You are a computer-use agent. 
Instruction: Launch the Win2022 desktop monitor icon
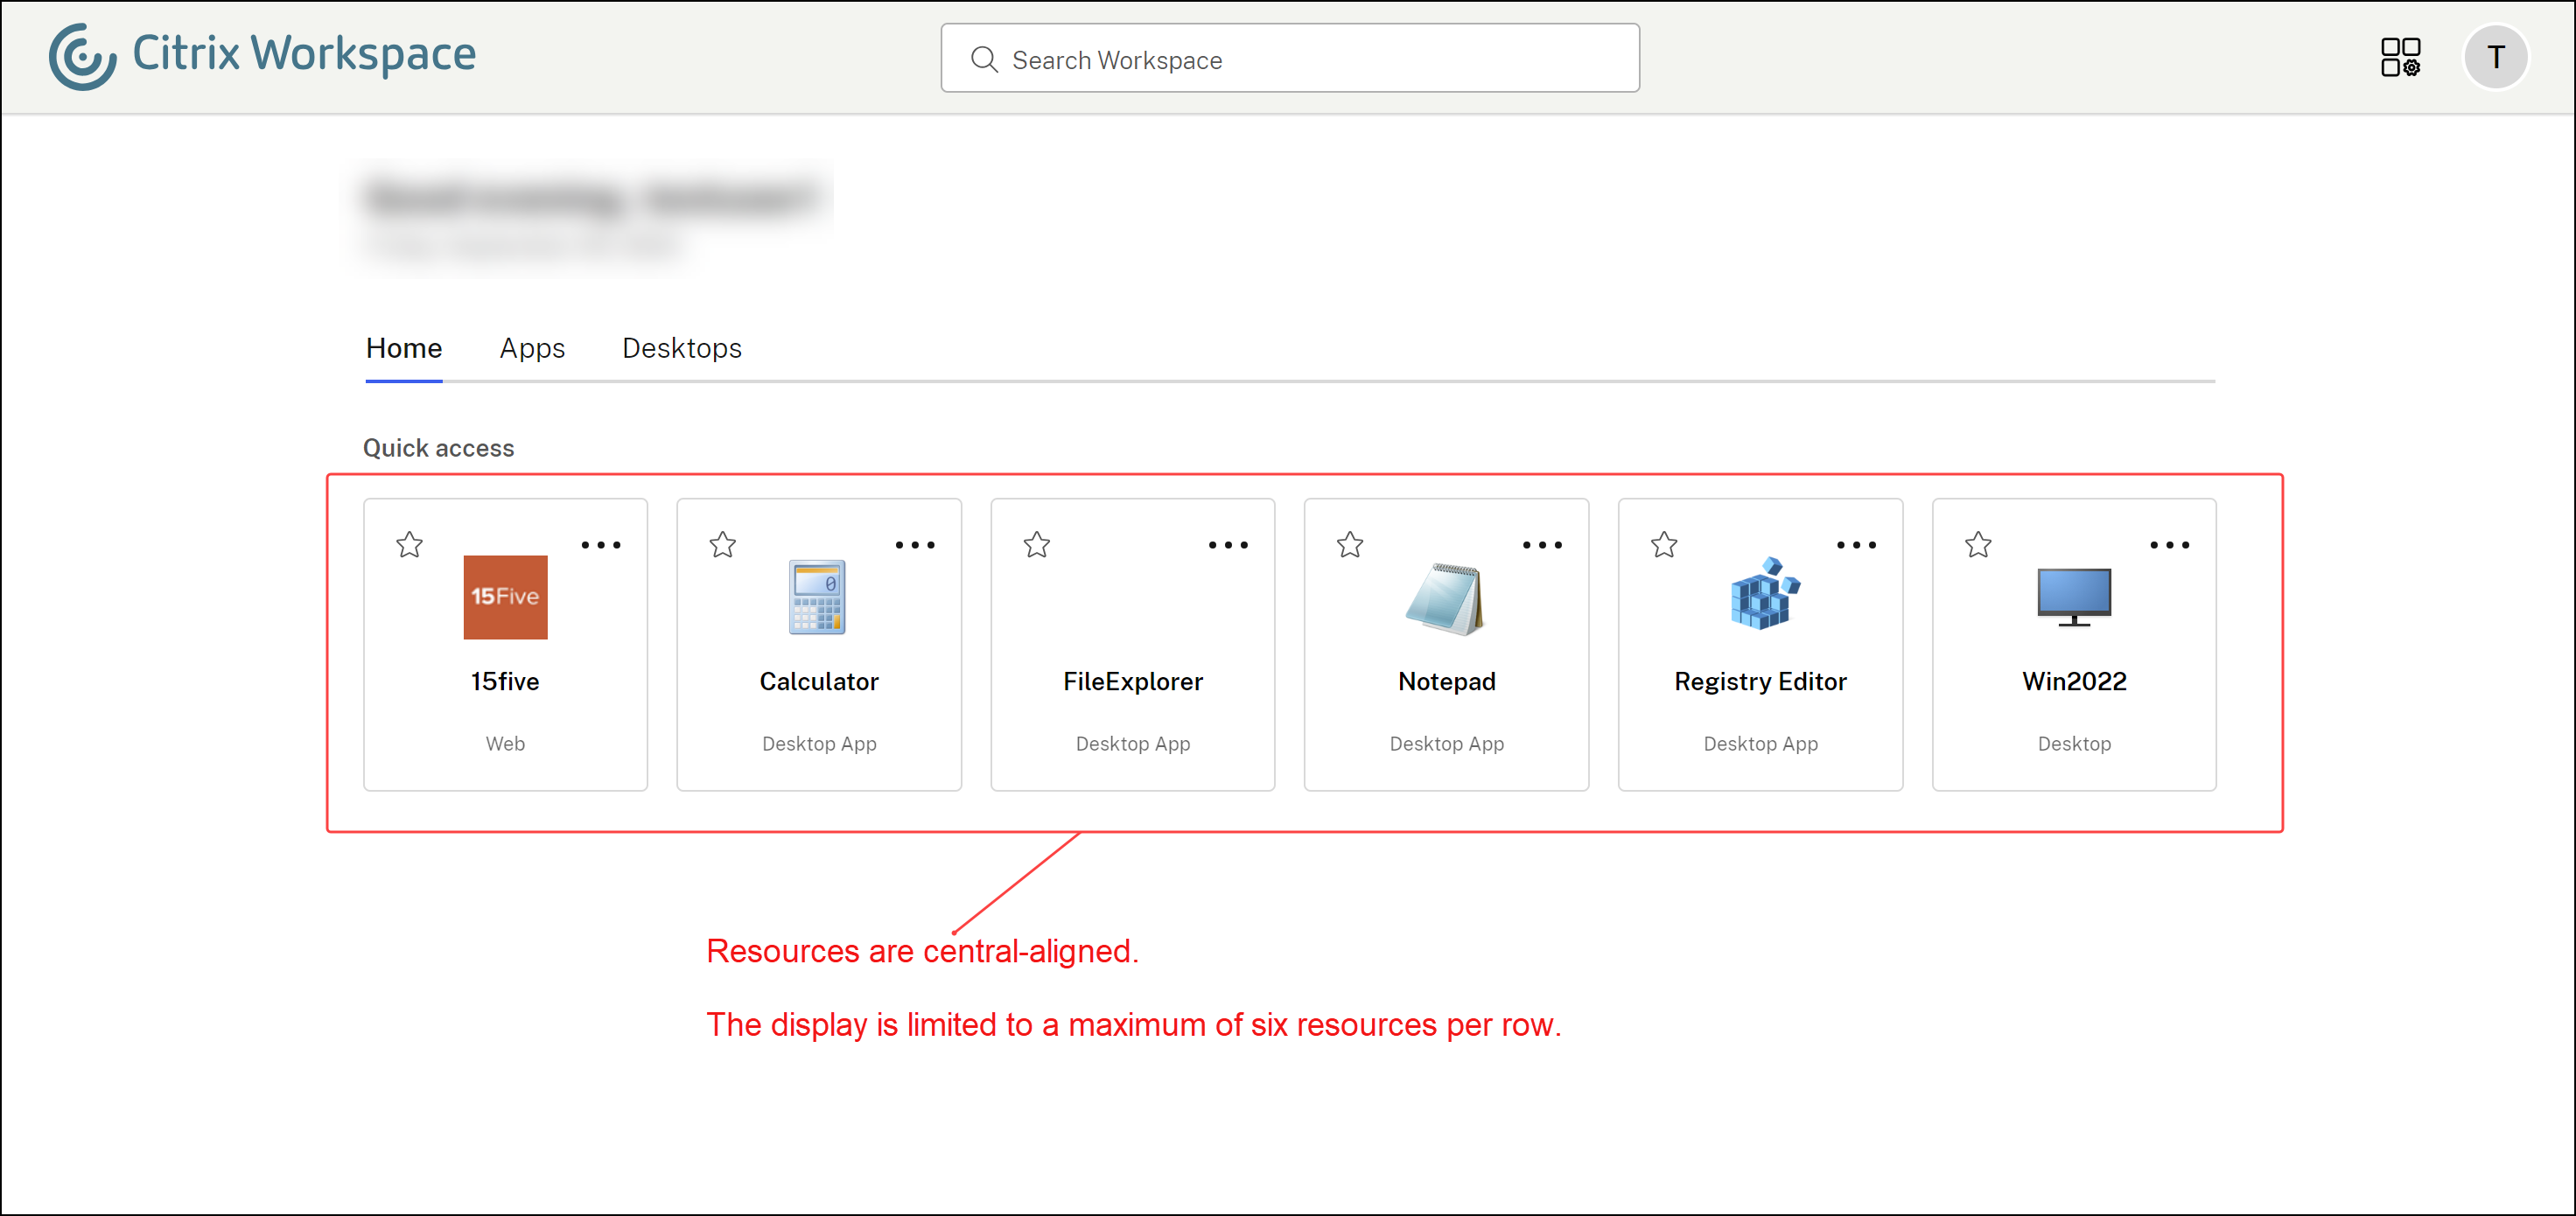(x=2073, y=597)
